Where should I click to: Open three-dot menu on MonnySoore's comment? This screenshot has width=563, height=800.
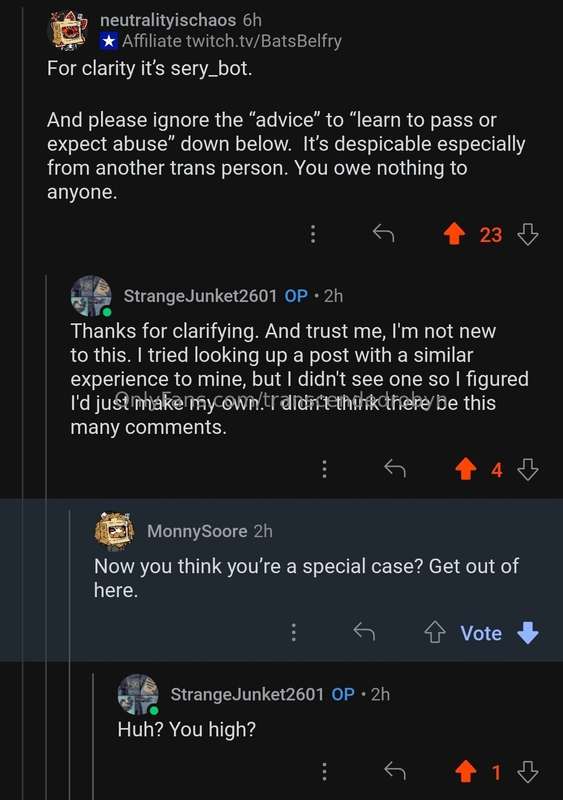pos(293,632)
